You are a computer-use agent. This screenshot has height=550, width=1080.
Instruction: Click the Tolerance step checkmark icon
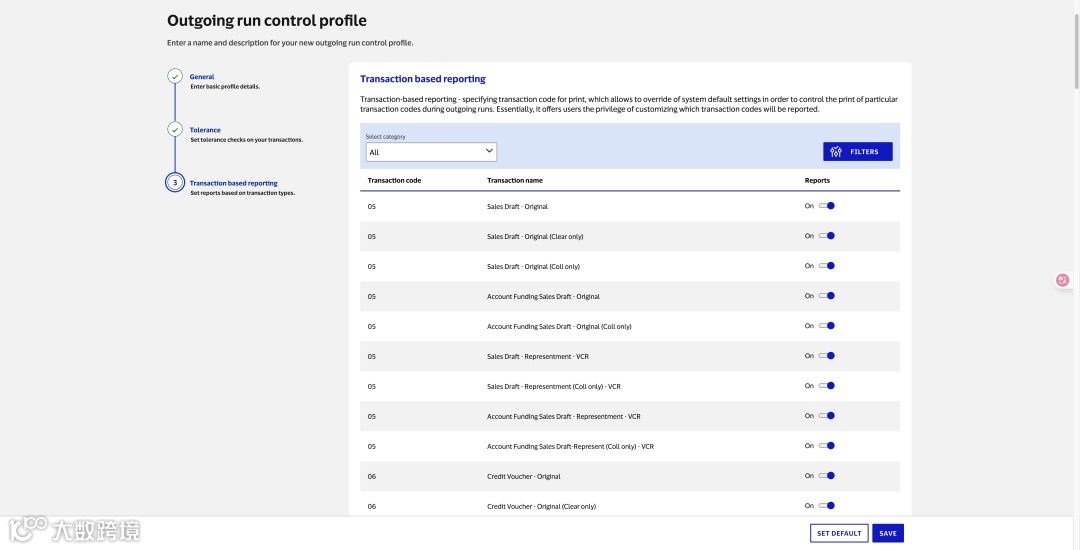click(175, 129)
